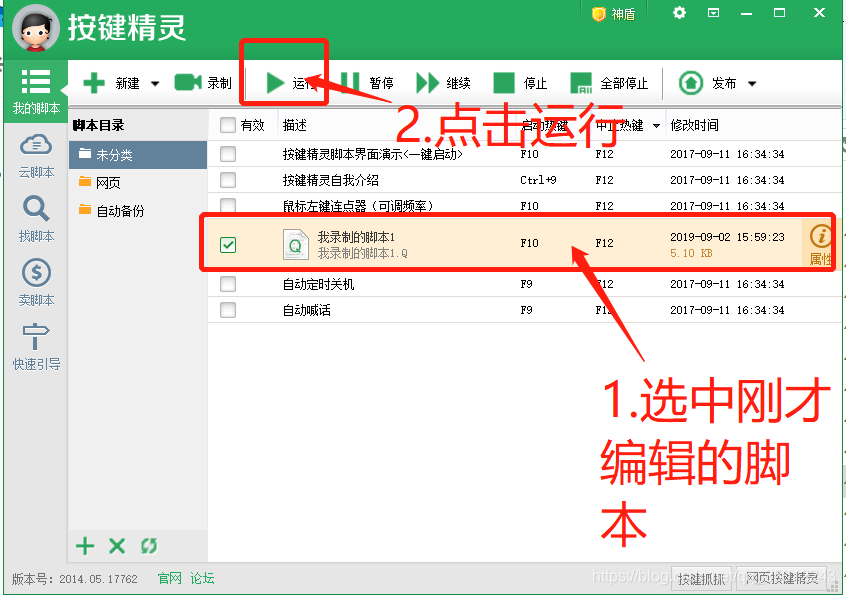
Task: Add a new folder with plus icon
Action: coord(85,546)
